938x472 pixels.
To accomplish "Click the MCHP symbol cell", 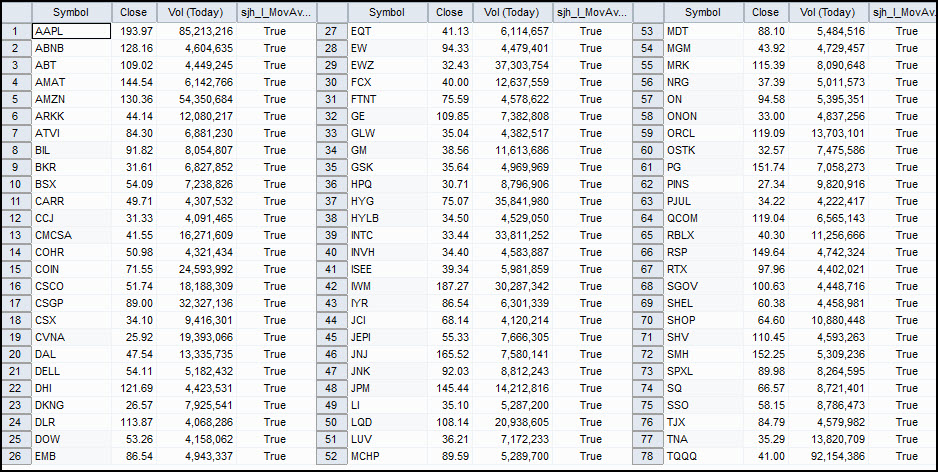I will pyautogui.click(x=387, y=456).
